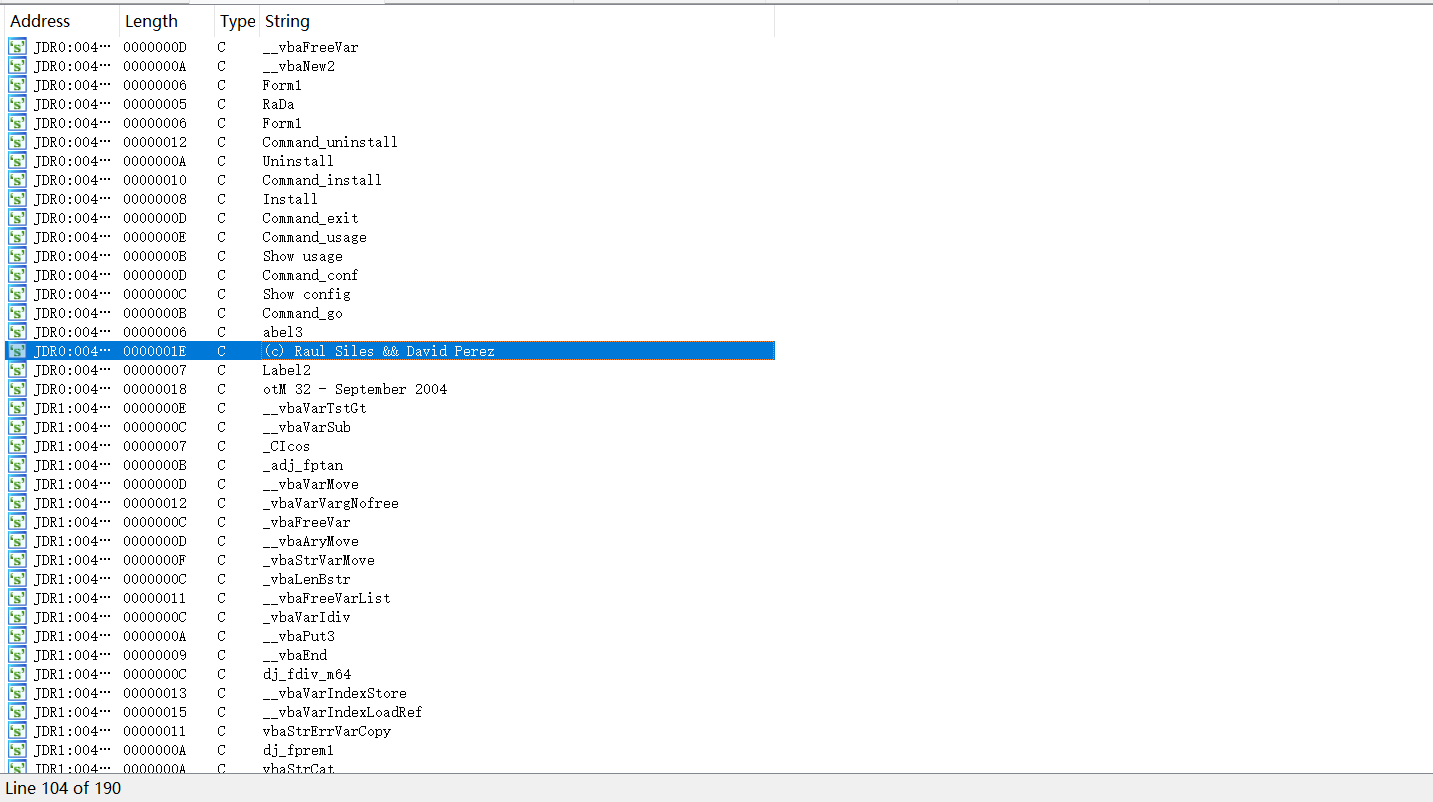1433x802 pixels.
Task: Click the string icon next to Show usage
Action: point(17,256)
